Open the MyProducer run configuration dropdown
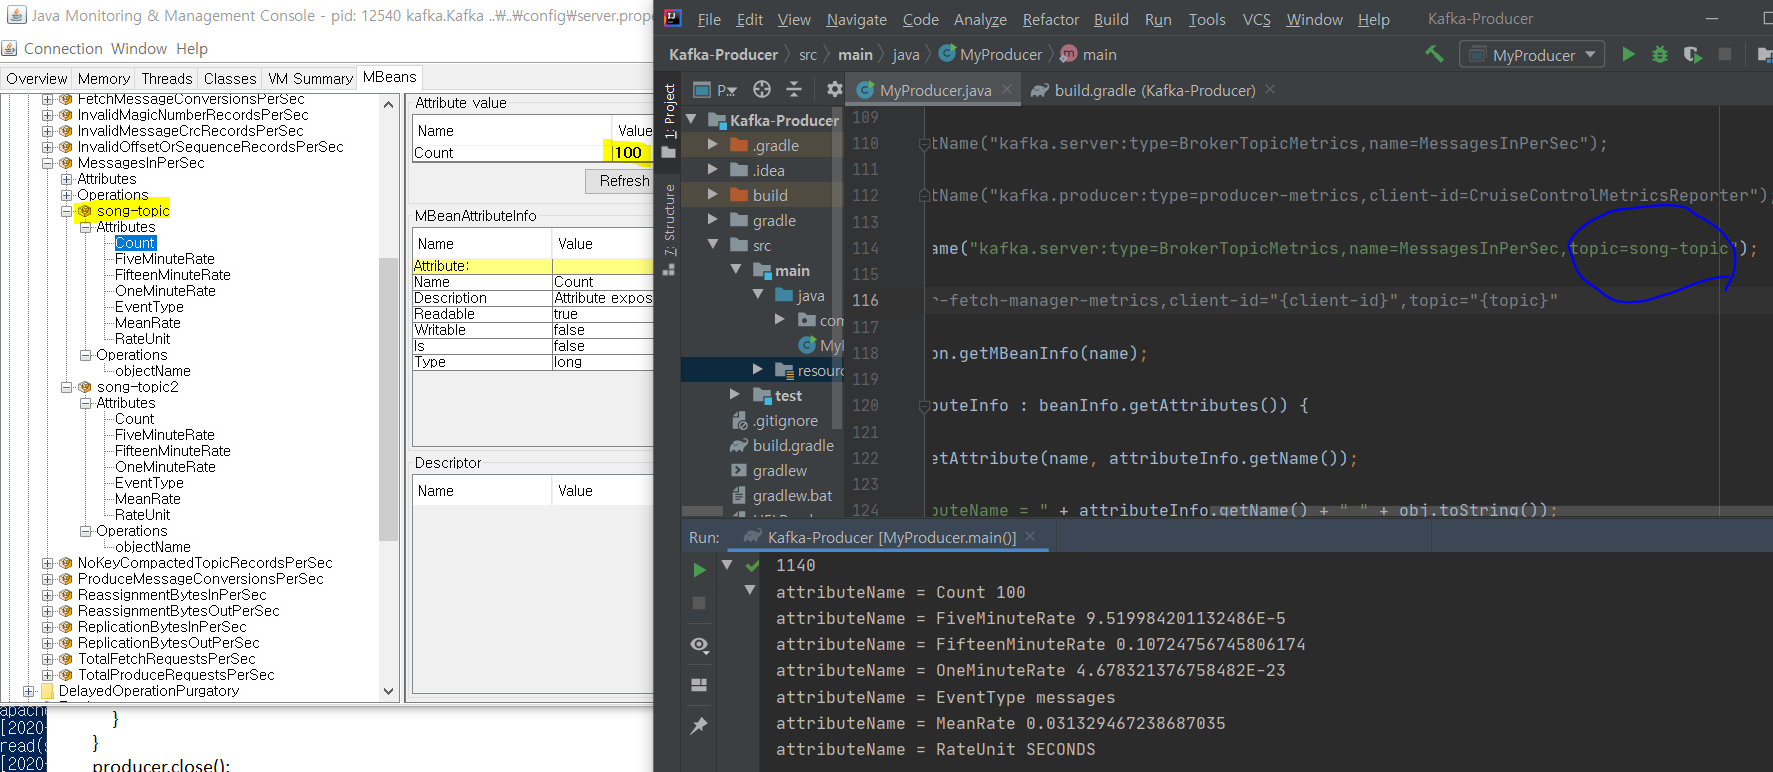 pyautogui.click(x=1532, y=54)
